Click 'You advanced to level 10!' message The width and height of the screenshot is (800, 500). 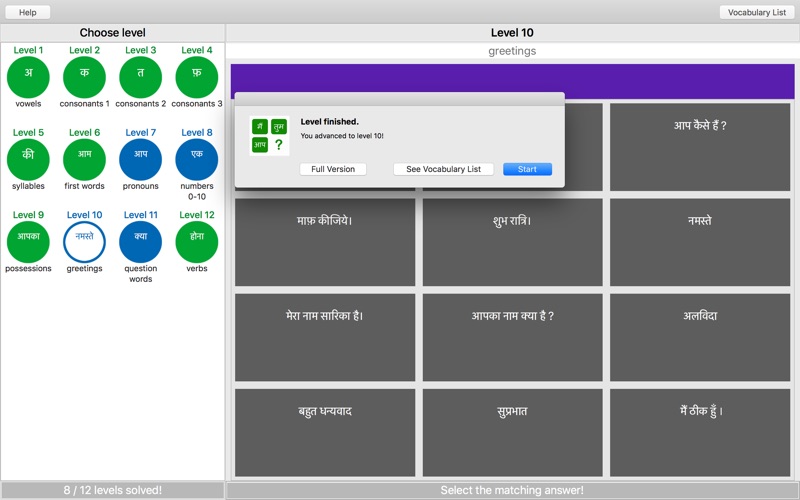(342, 136)
